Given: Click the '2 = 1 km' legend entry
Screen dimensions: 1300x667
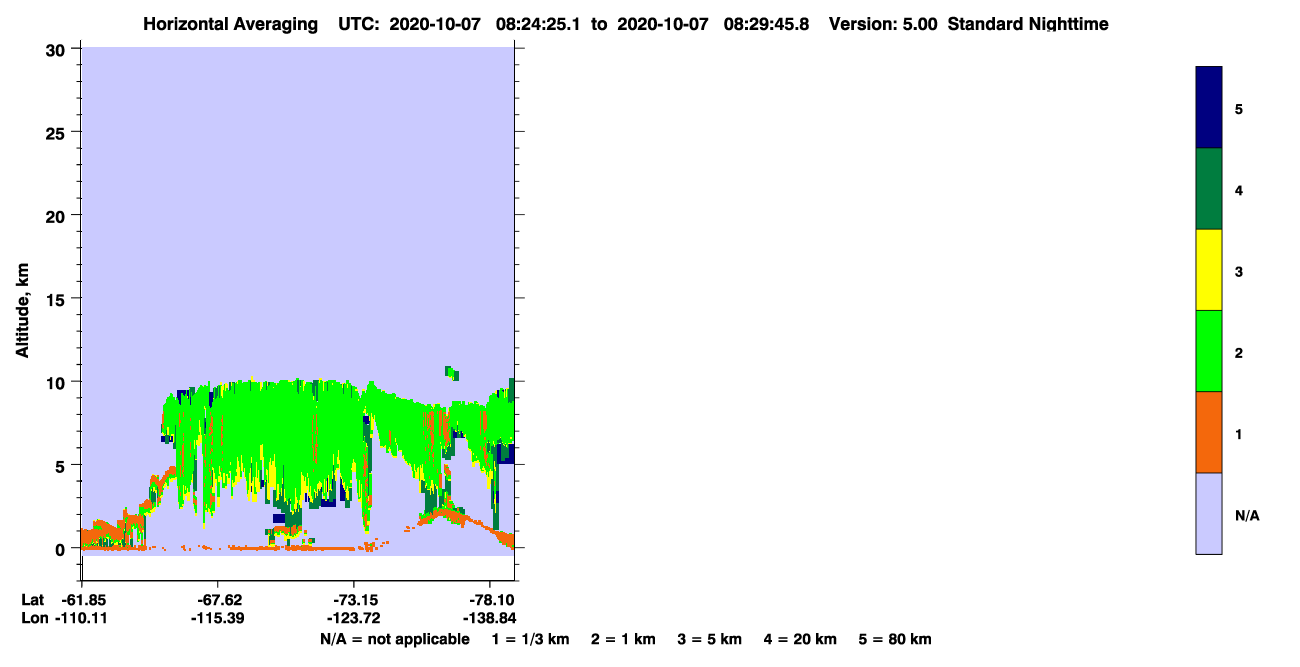Looking at the screenshot, I should click(x=623, y=639).
